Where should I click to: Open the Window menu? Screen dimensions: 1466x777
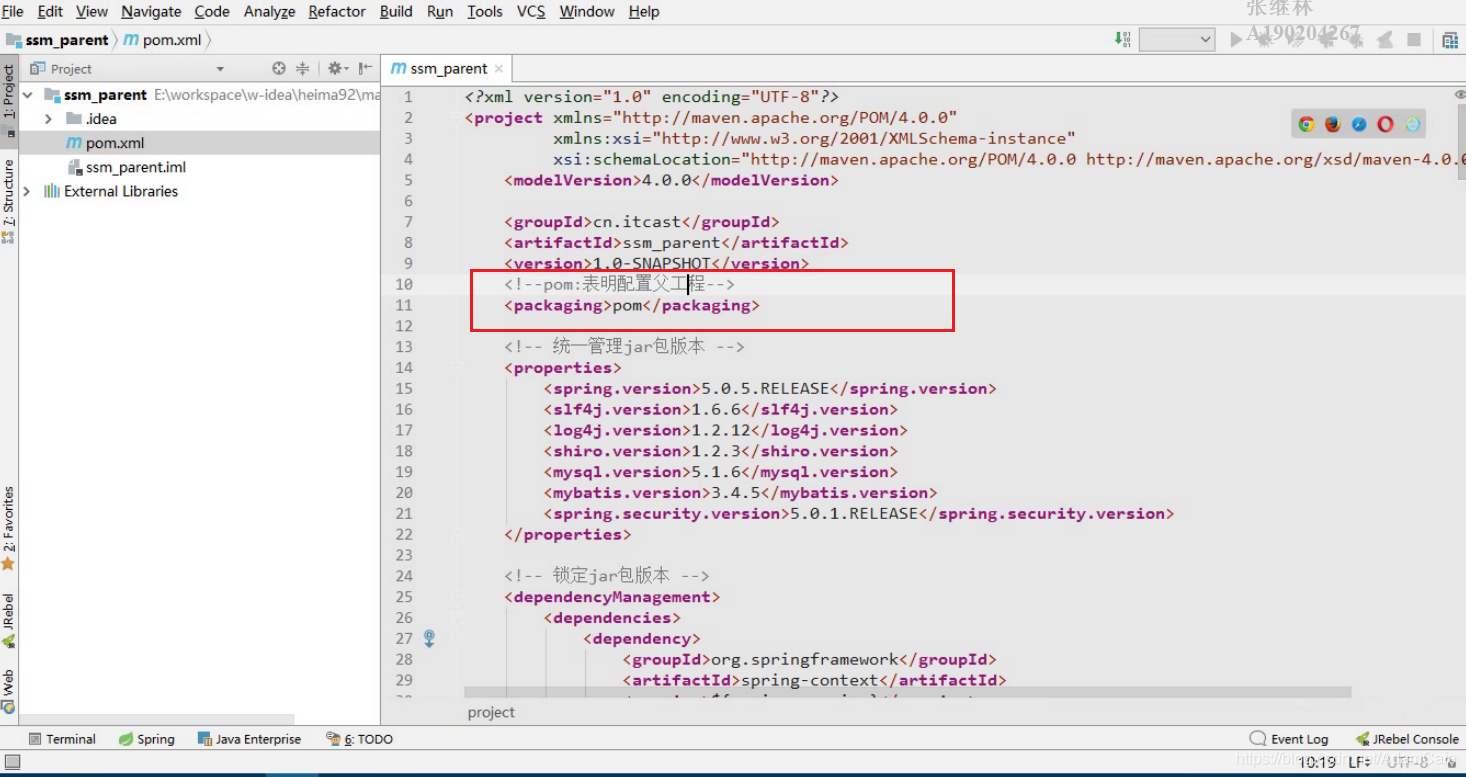click(x=587, y=11)
